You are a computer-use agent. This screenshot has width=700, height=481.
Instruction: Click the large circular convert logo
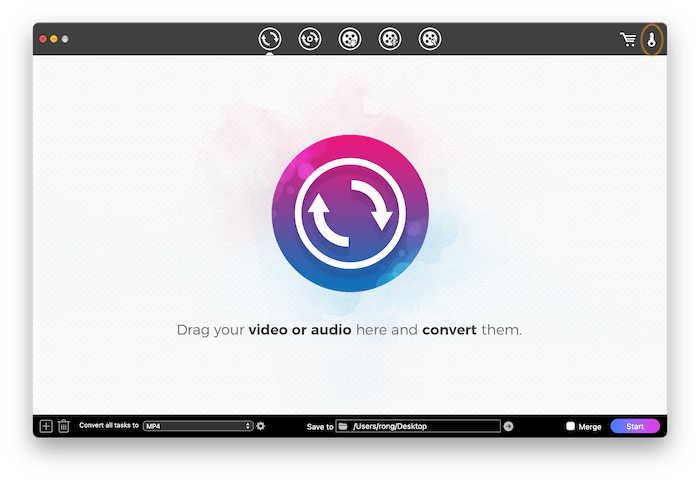point(350,211)
